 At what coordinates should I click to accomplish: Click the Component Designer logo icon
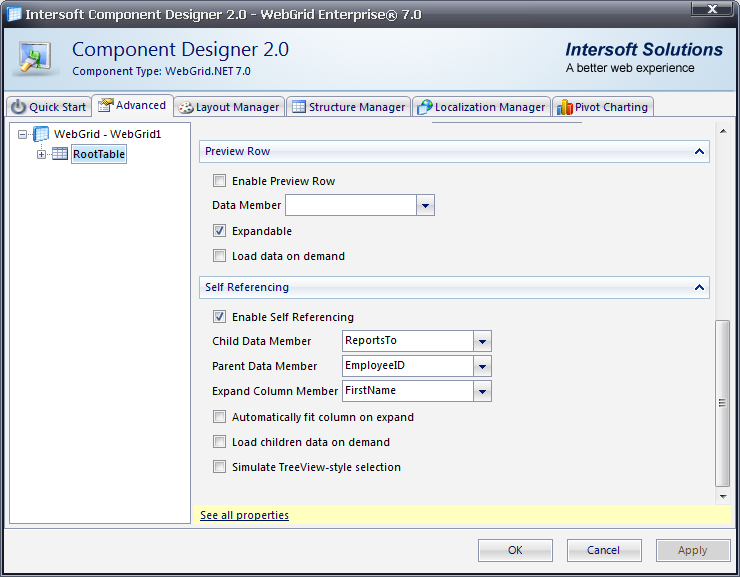[x=36, y=58]
